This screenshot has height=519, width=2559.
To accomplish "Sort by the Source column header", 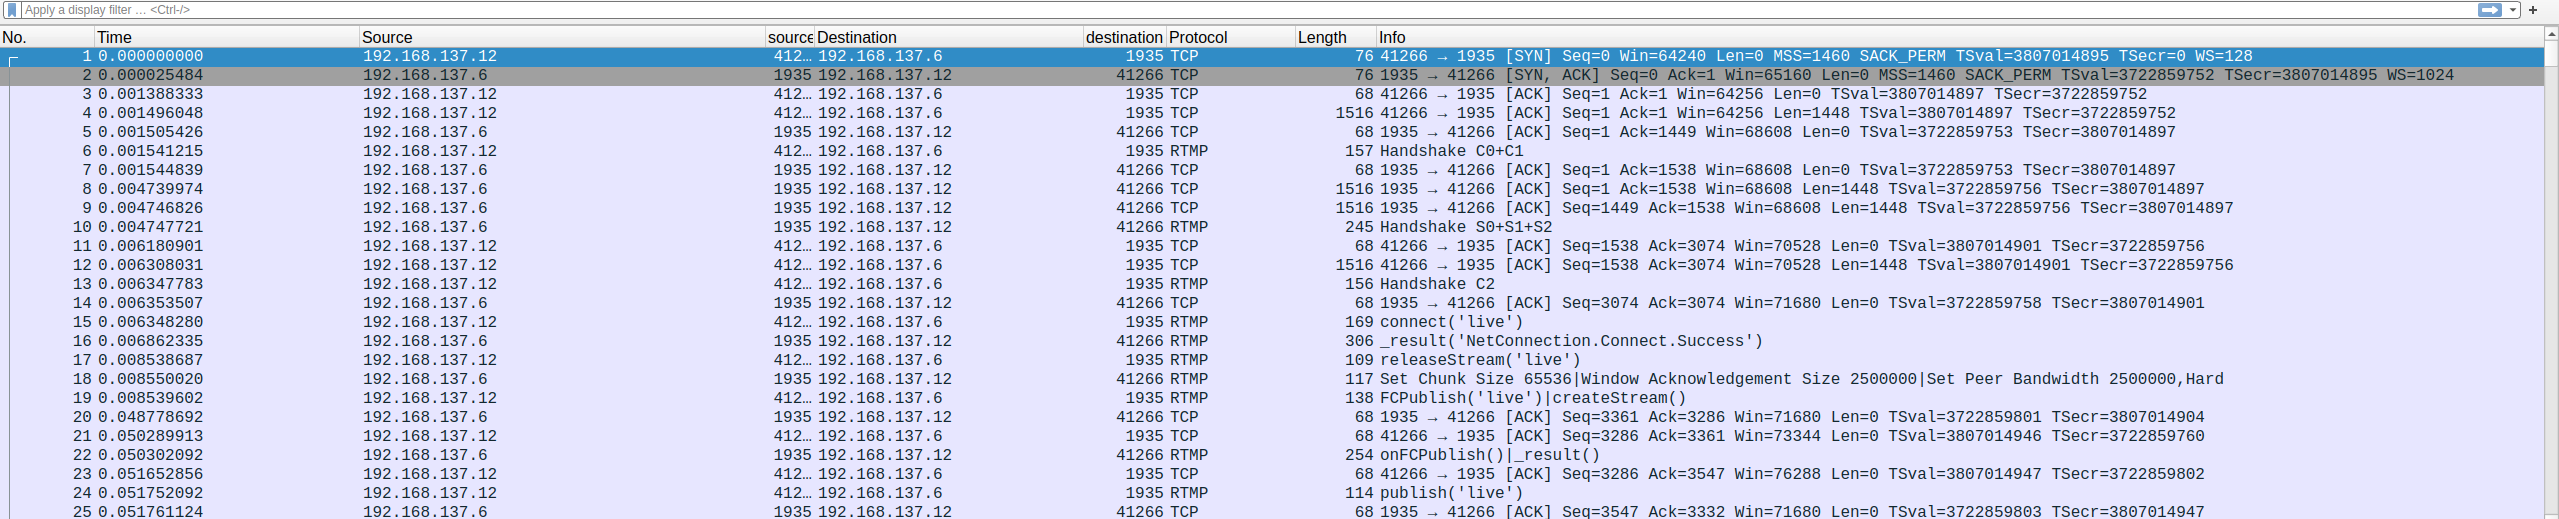I will tap(562, 37).
